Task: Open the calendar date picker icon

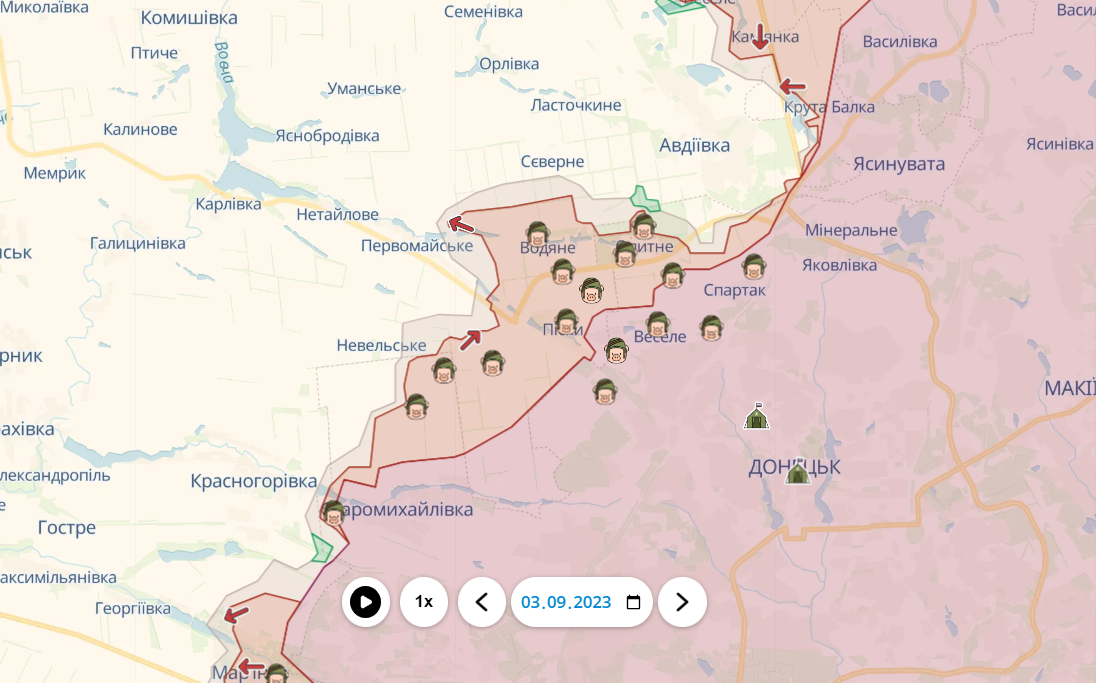Action: pyautogui.click(x=633, y=602)
